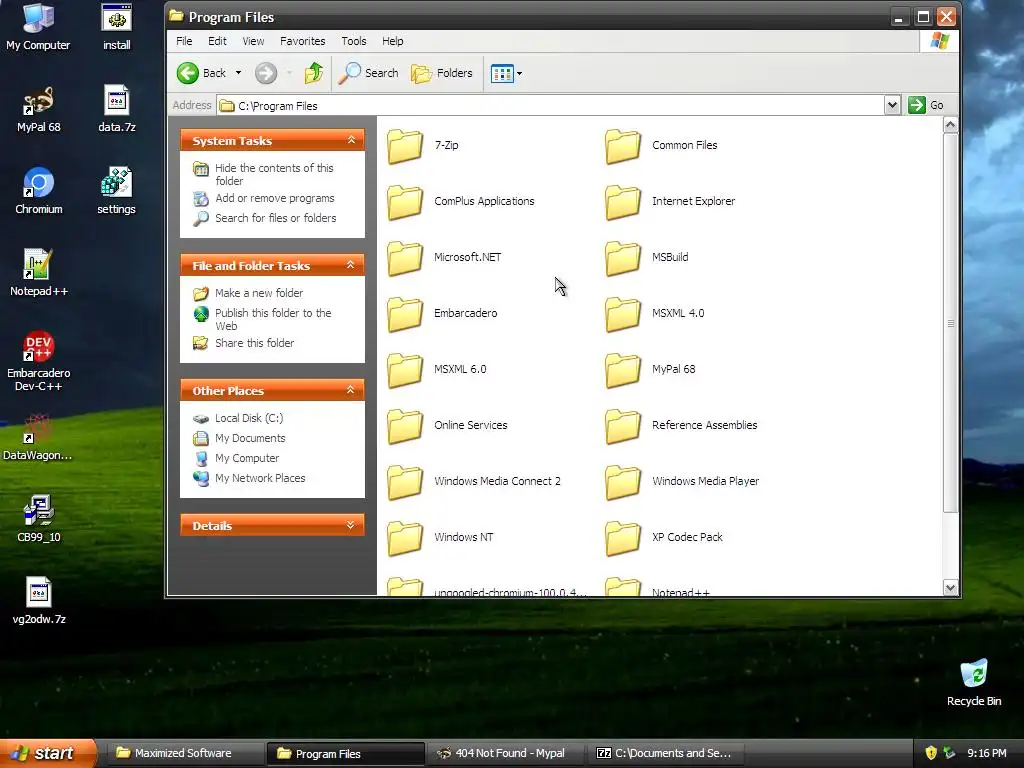Viewport: 1024px width, 768px height.
Task: Click Make a new folder link
Action: [259, 293]
